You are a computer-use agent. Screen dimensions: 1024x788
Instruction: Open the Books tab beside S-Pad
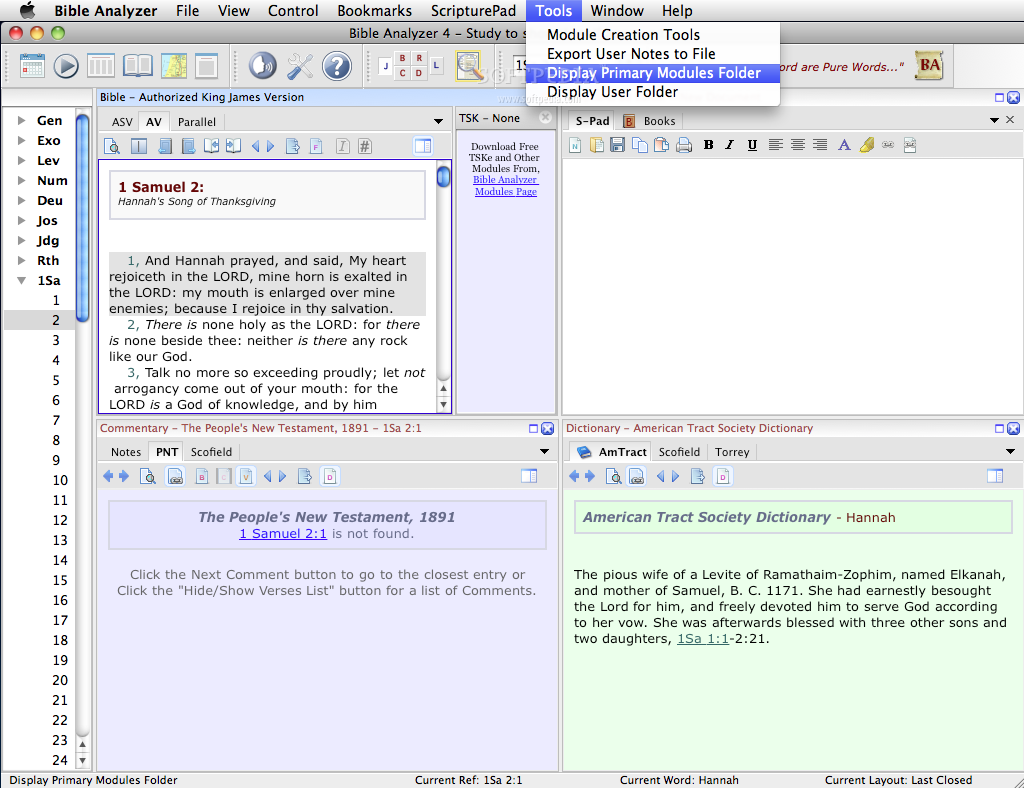pyautogui.click(x=650, y=121)
